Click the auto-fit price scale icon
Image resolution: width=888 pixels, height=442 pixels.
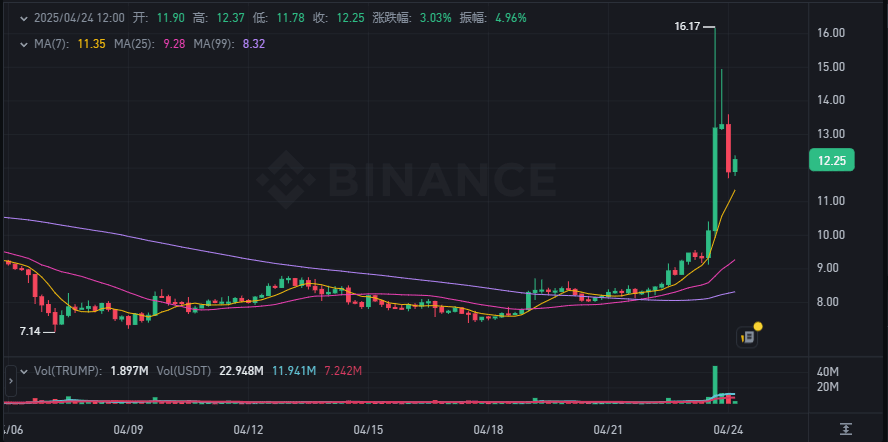846,428
